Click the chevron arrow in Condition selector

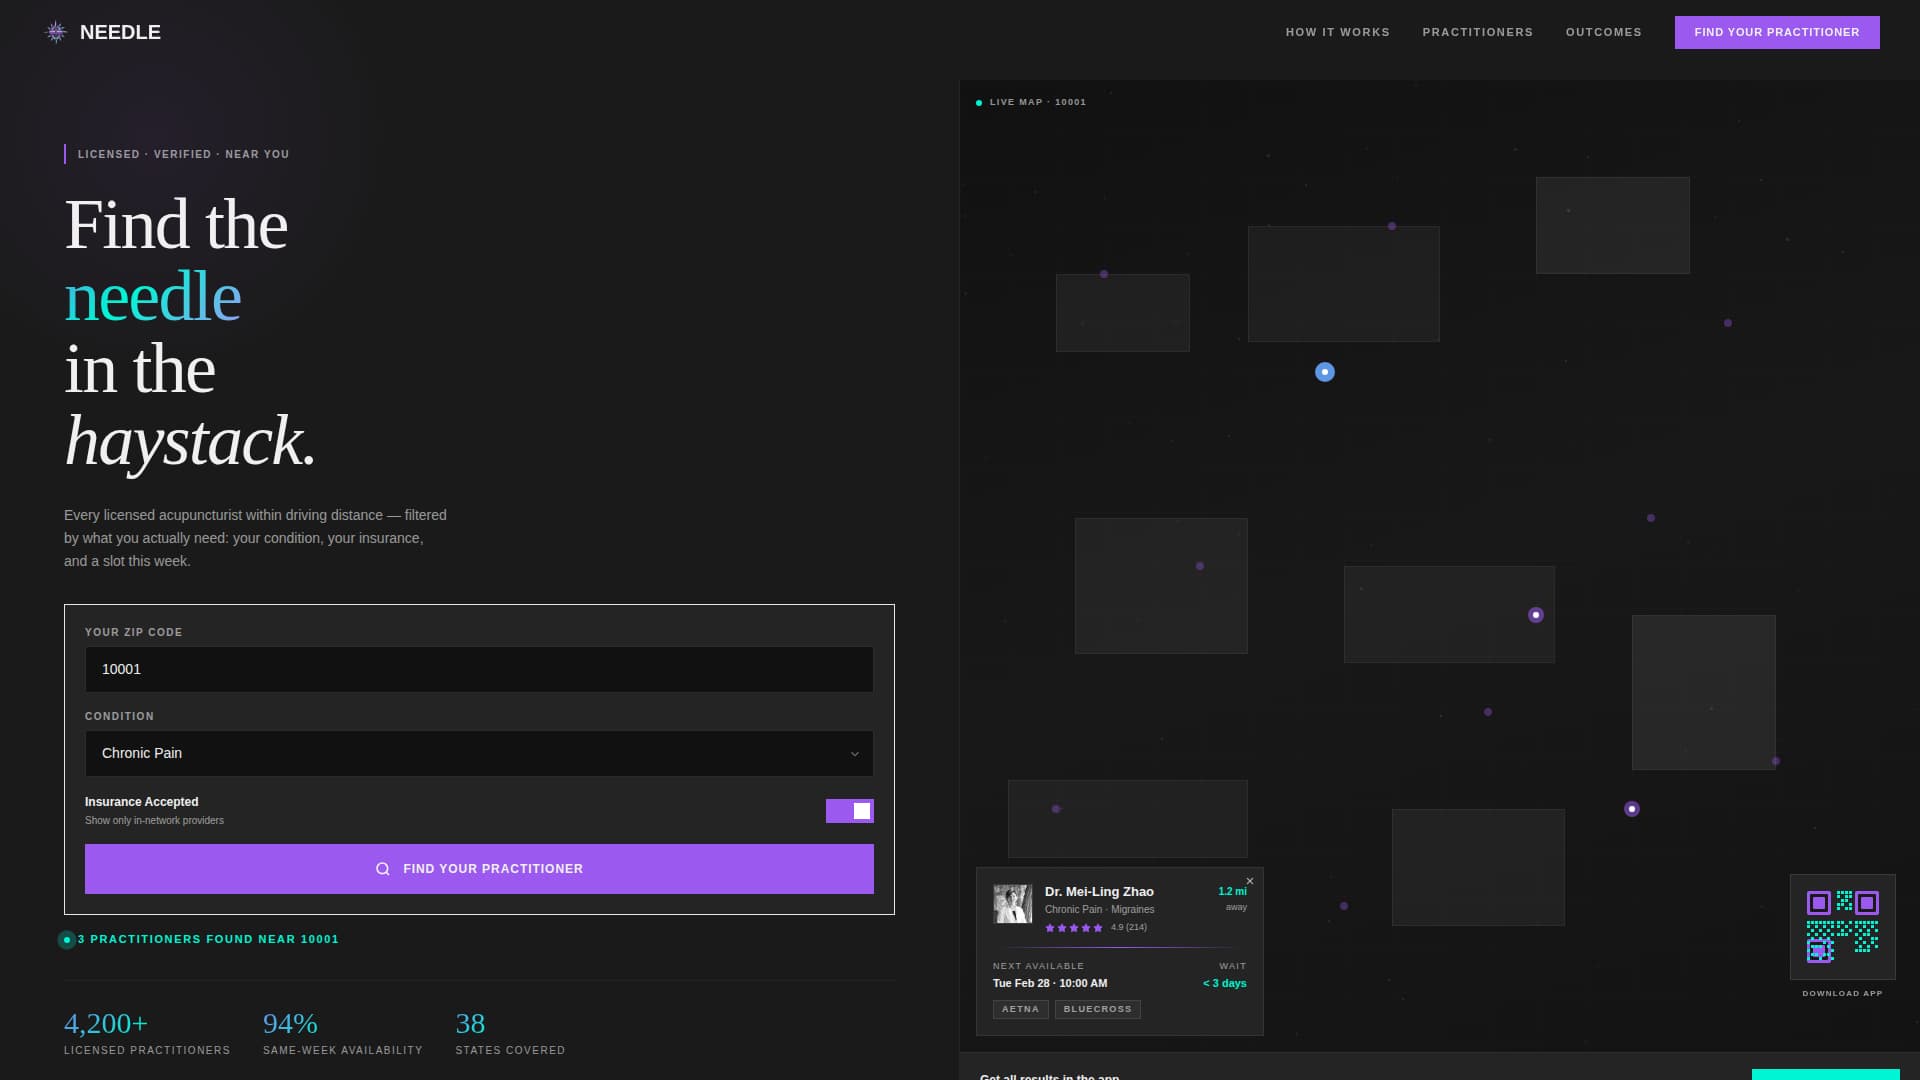[x=854, y=754]
